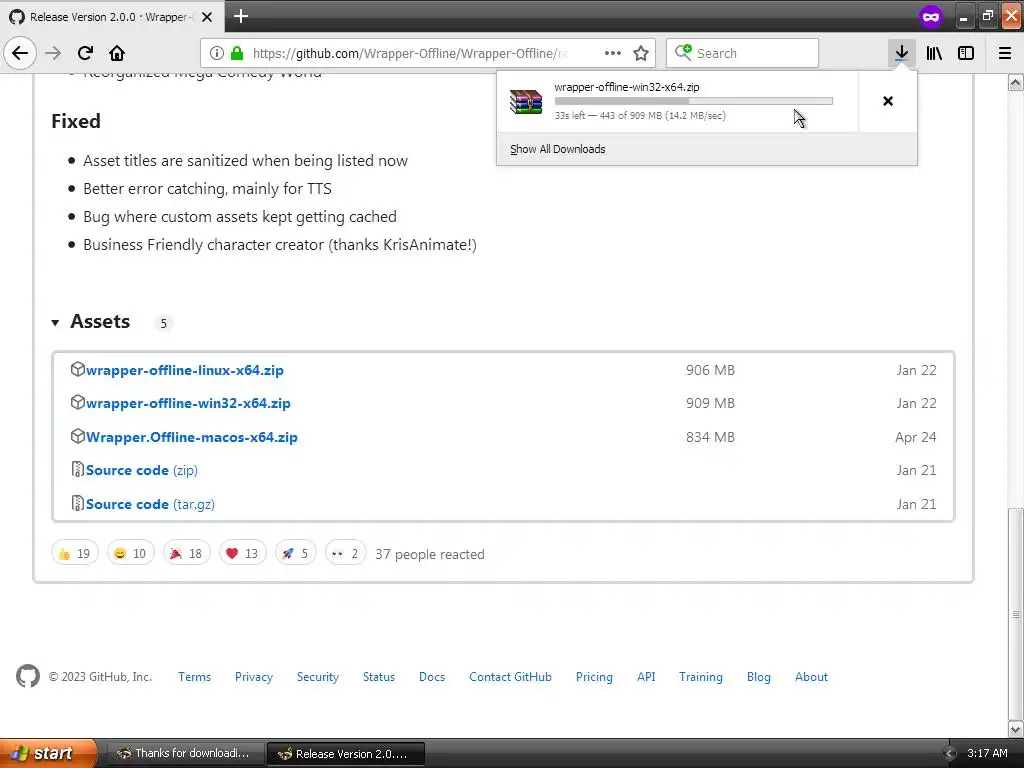Close the Release Version 2.0.0 tab
1024x768 pixels.
point(207,17)
